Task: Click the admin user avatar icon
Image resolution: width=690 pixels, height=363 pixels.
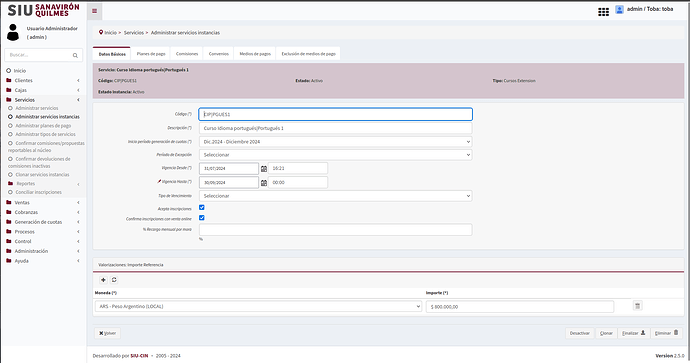Action: (x=619, y=9)
